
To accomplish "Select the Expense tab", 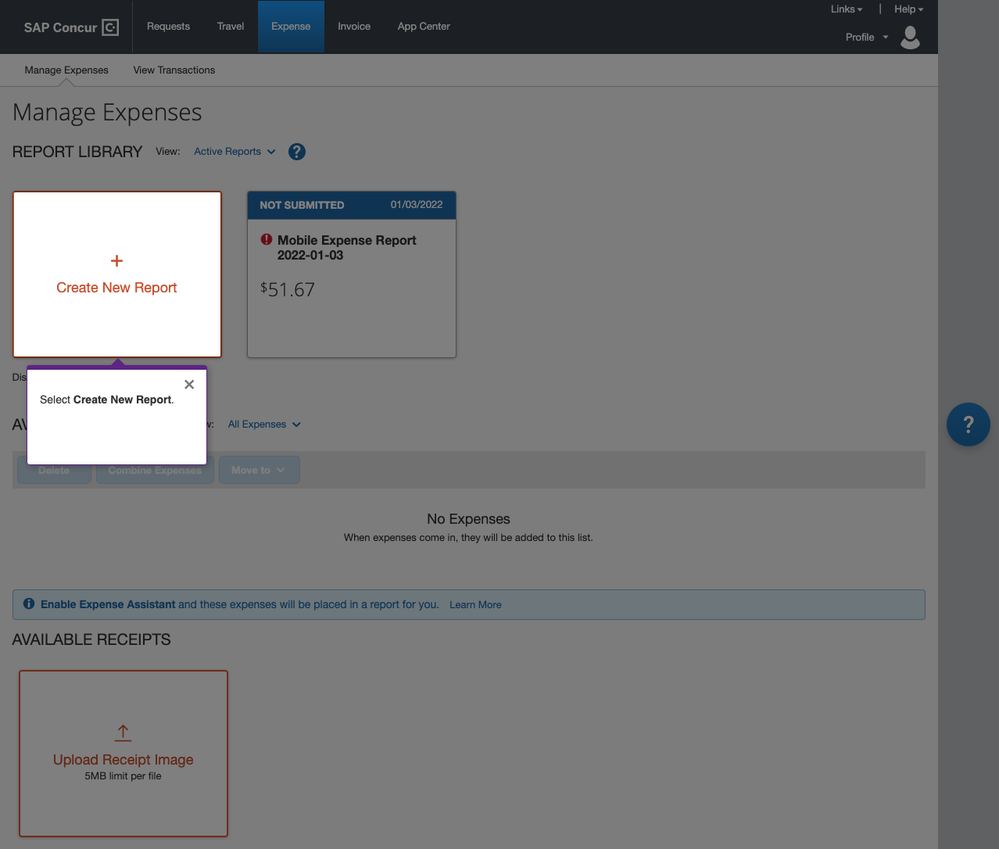I will pos(291,27).
